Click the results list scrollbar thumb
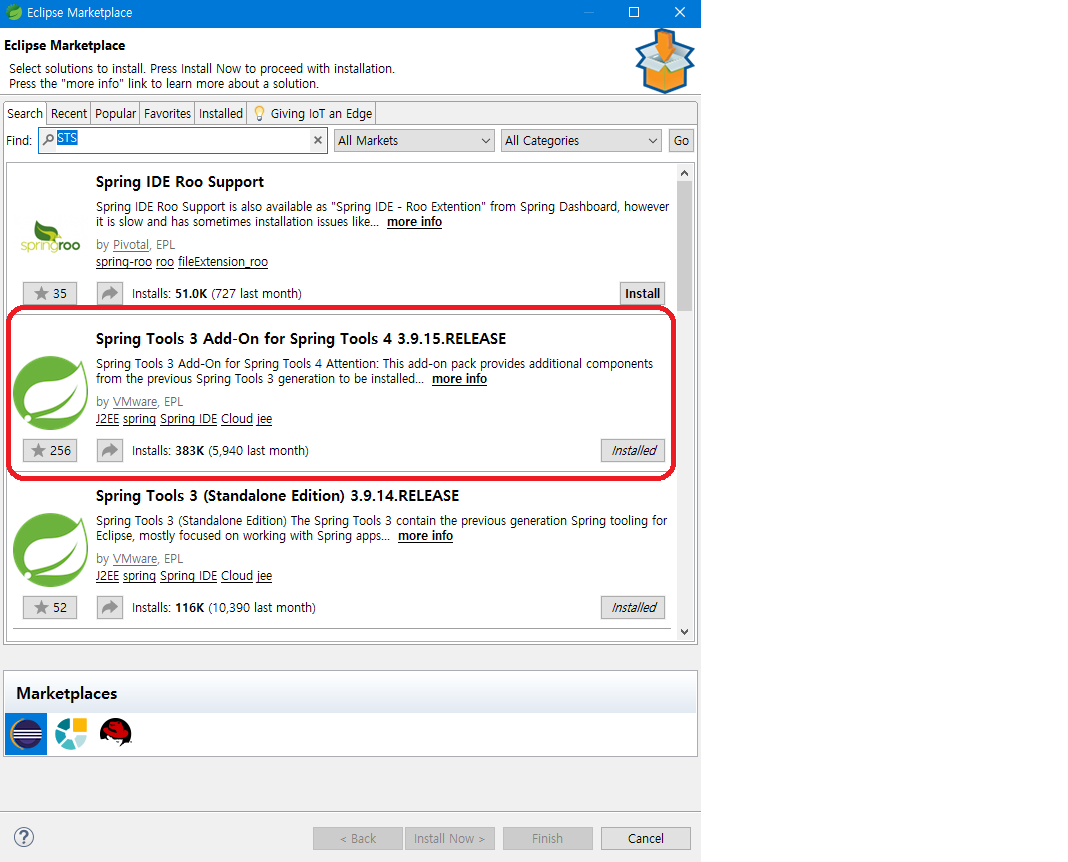The image size is (1068, 862). pyautogui.click(x=685, y=246)
